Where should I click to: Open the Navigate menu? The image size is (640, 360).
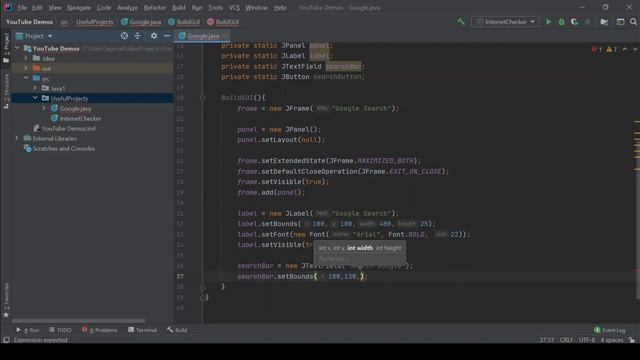point(79,8)
